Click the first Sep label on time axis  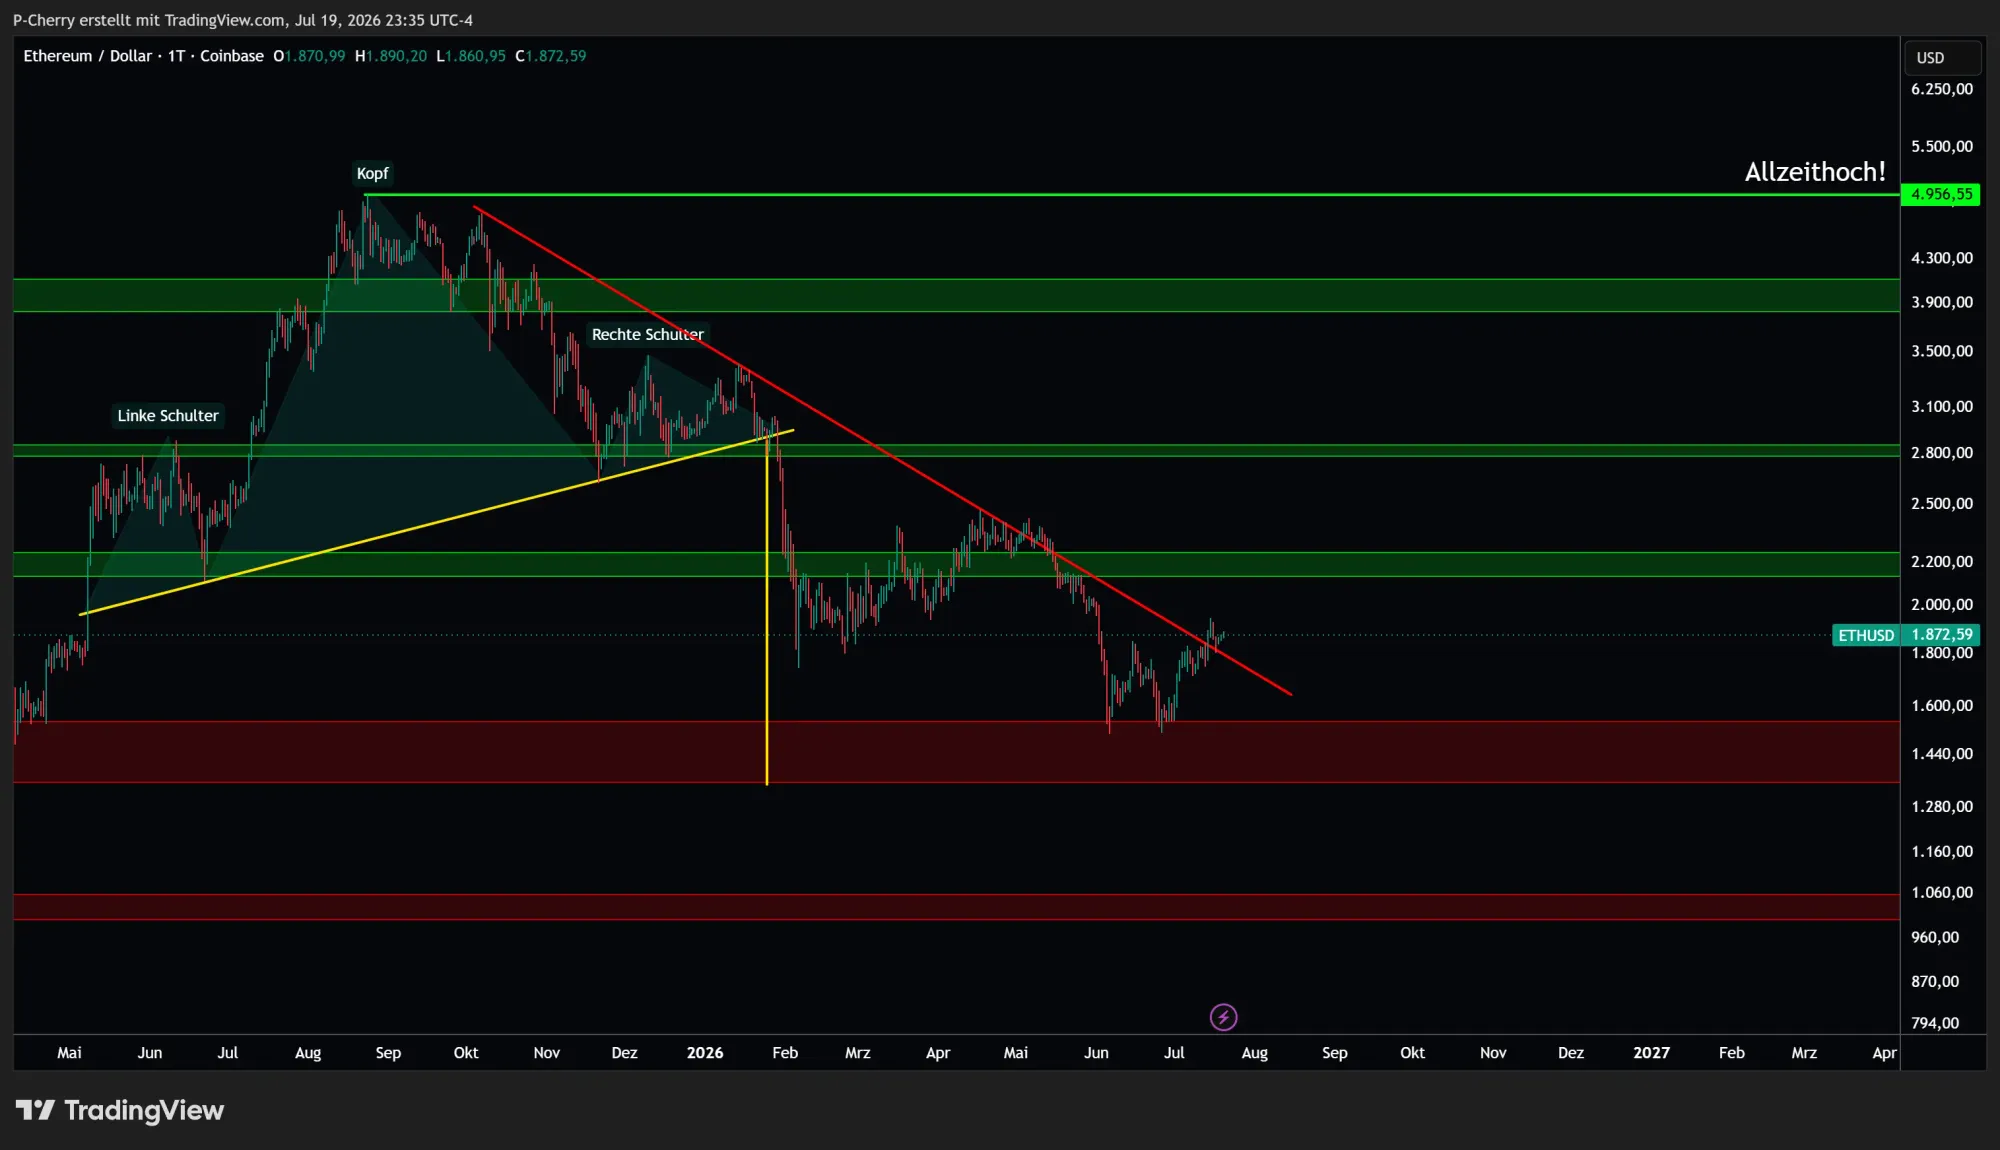[x=388, y=1053]
